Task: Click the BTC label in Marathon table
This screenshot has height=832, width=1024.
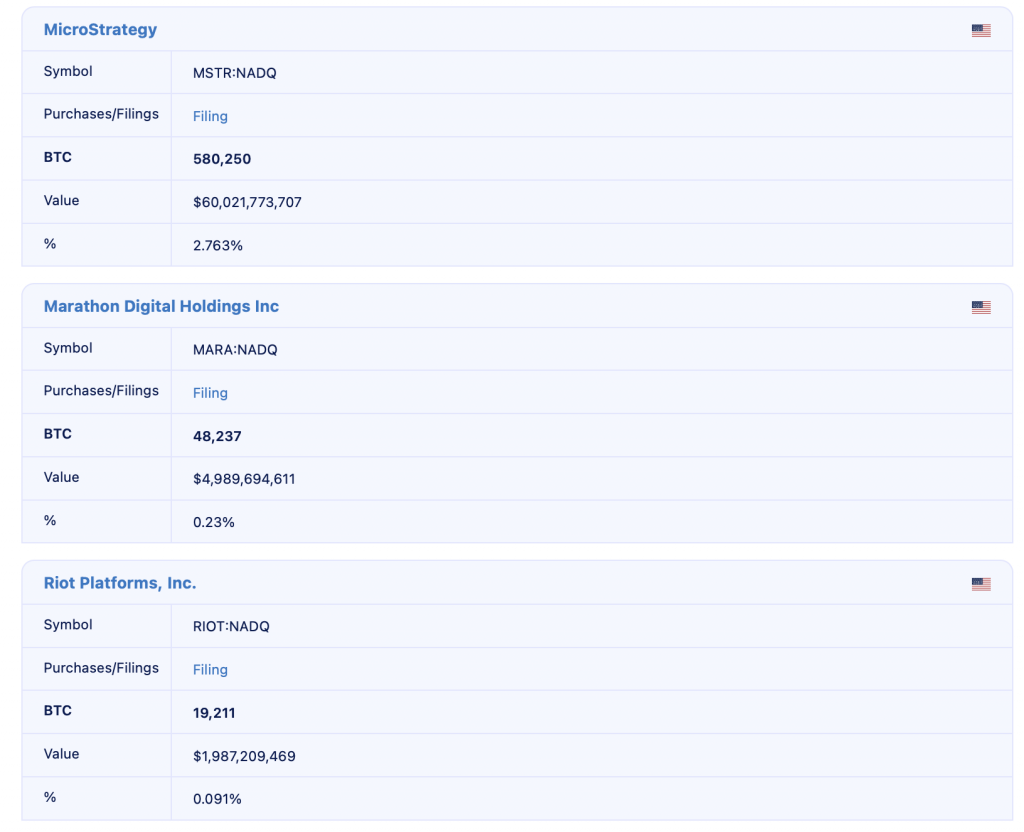Action: 57,434
